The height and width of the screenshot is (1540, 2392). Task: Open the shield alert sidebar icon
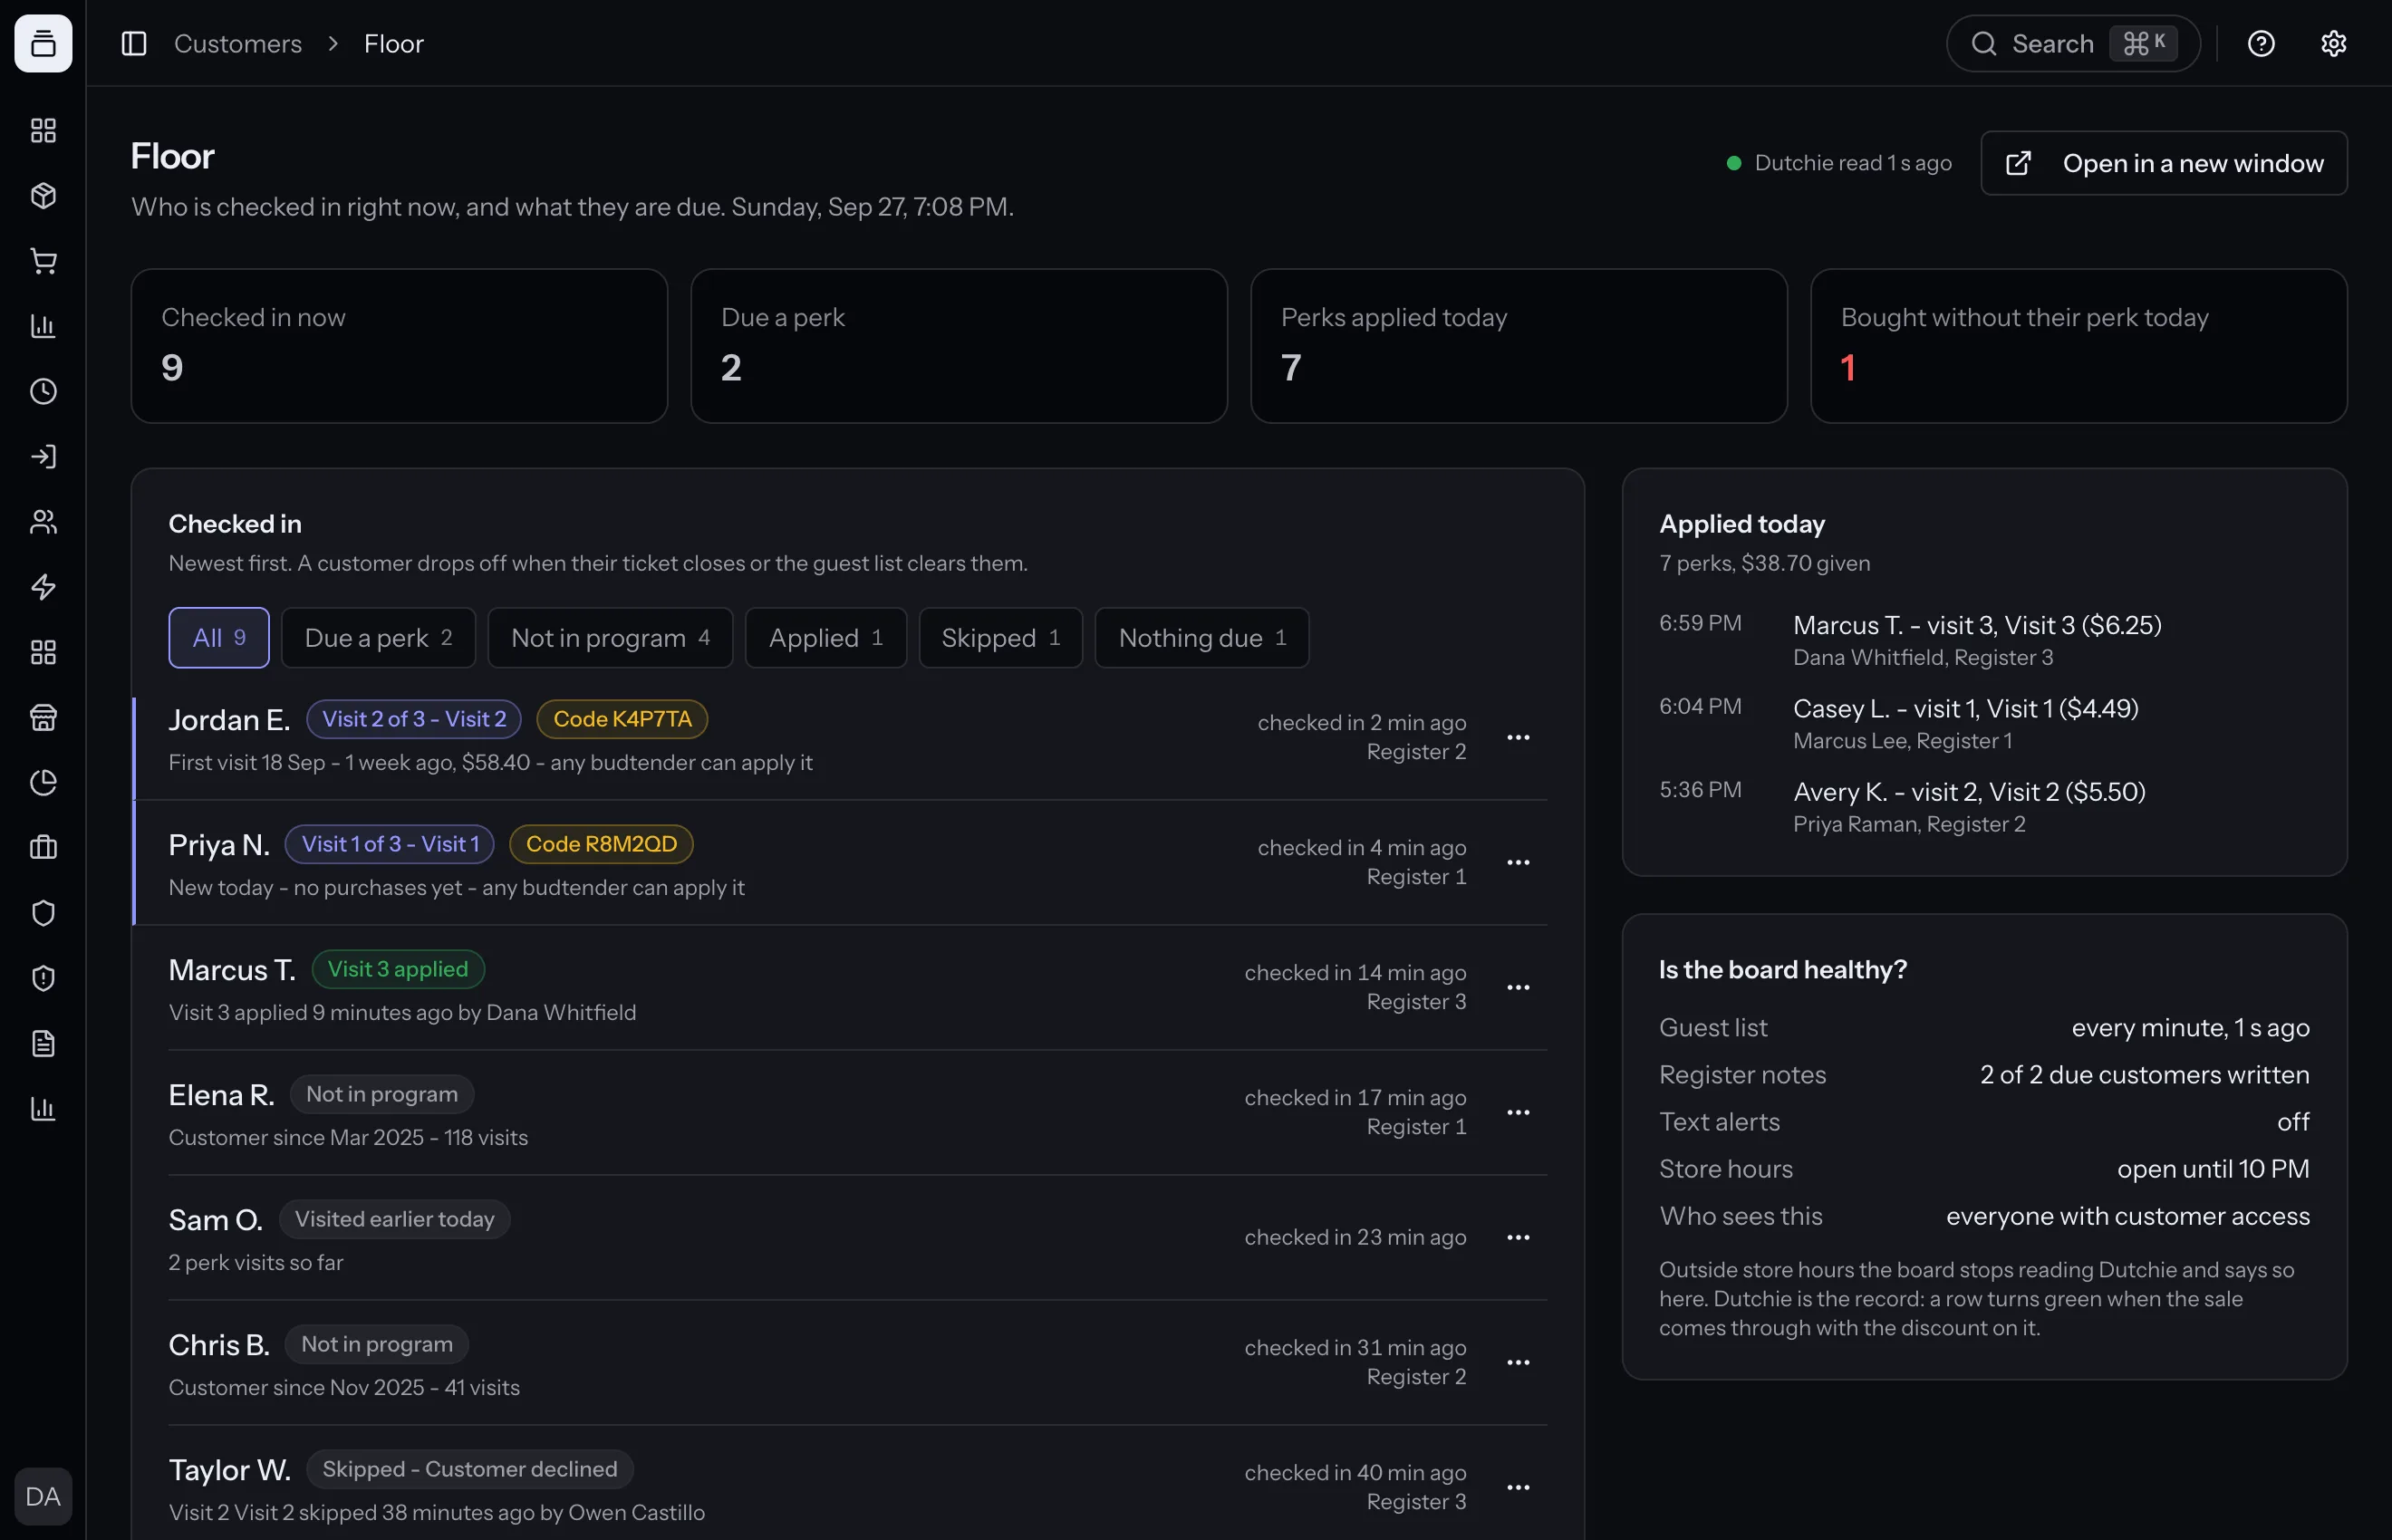tap(43, 978)
